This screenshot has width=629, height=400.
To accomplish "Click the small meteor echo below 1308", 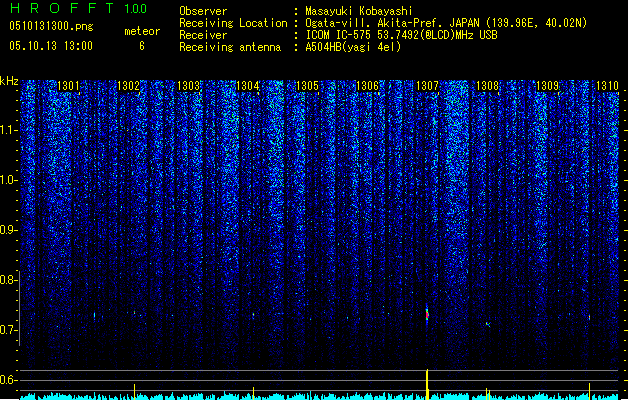I will pos(488,324).
